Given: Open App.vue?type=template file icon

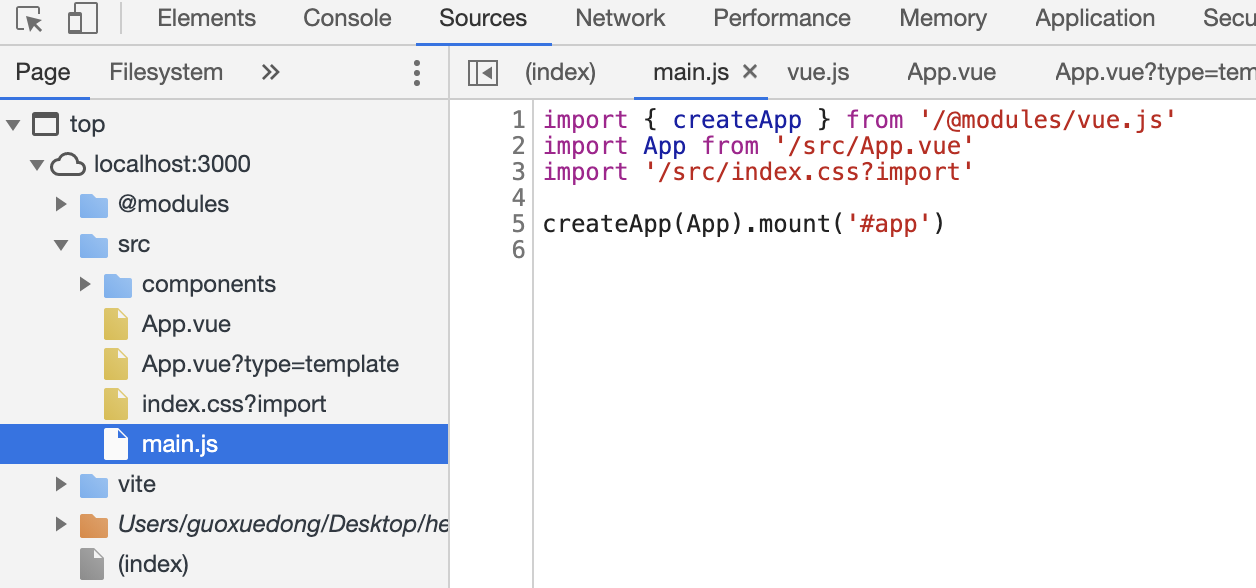Looking at the screenshot, I should 117,364.
